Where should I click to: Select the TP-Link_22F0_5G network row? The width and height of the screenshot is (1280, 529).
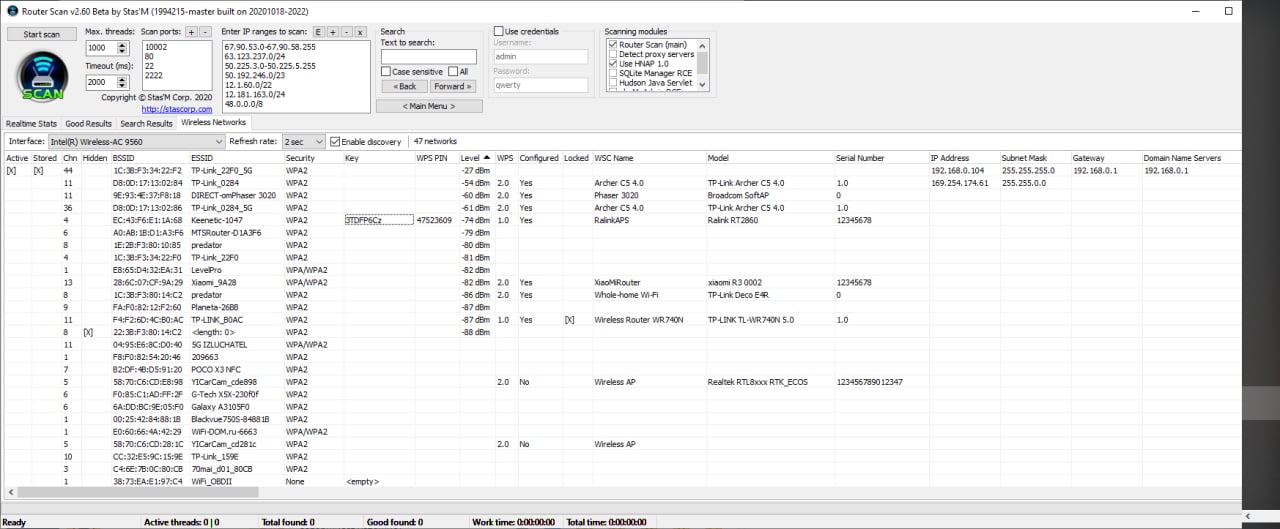[620, 171]
